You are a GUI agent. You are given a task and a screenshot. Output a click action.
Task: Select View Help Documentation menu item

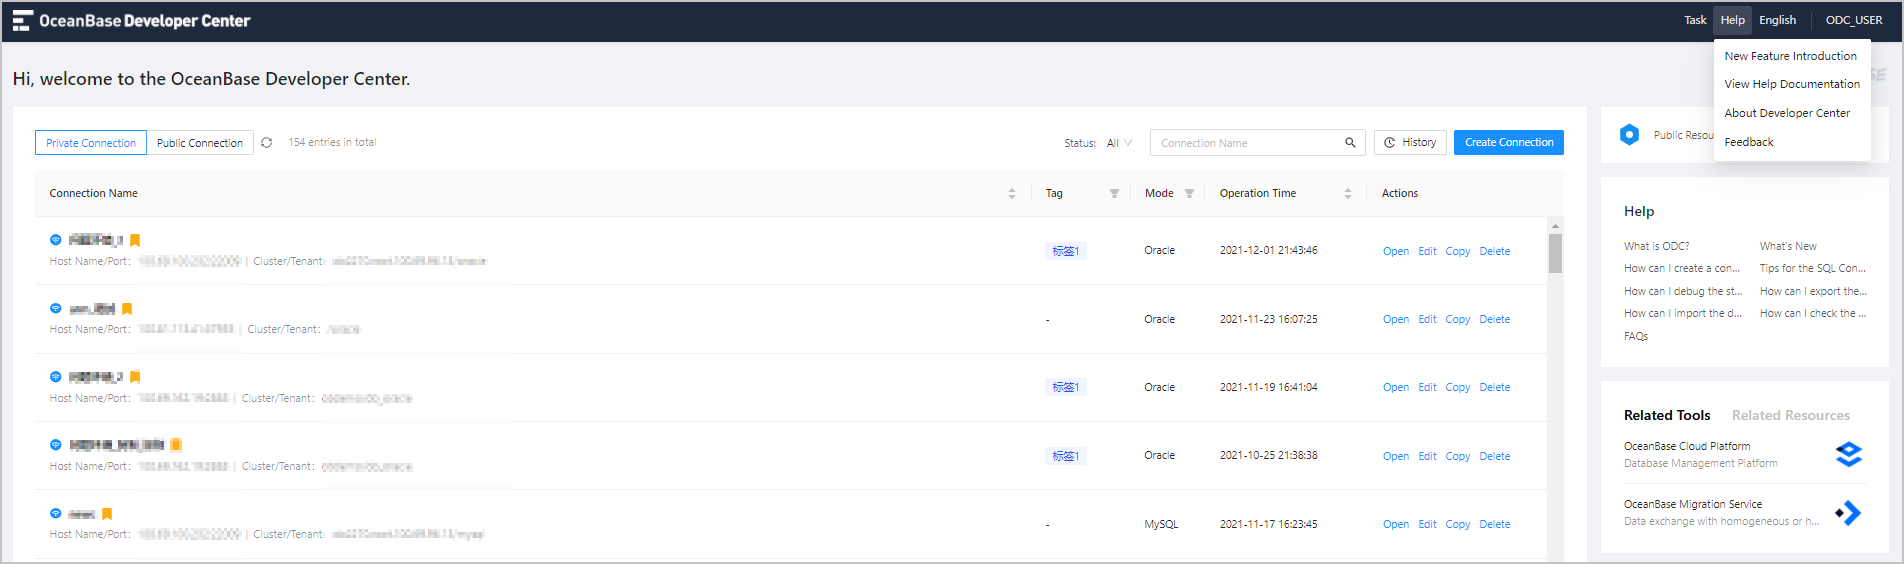tap(1792, 84)
